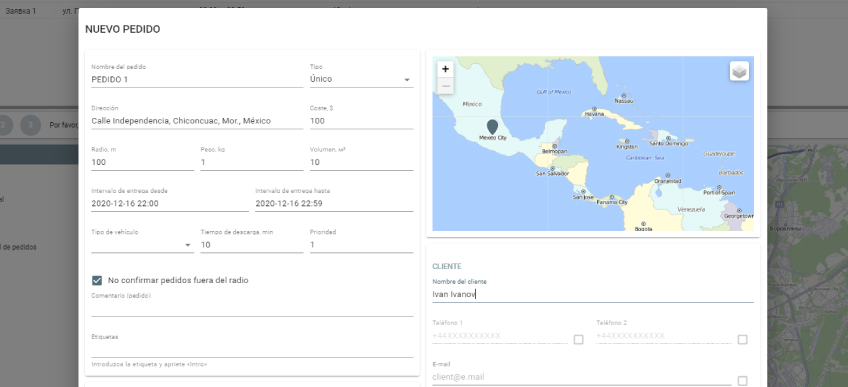Tick the Teléfono 2 checkbox
Image resolution: width=848 pixels, height=387 pixels.
743,339
